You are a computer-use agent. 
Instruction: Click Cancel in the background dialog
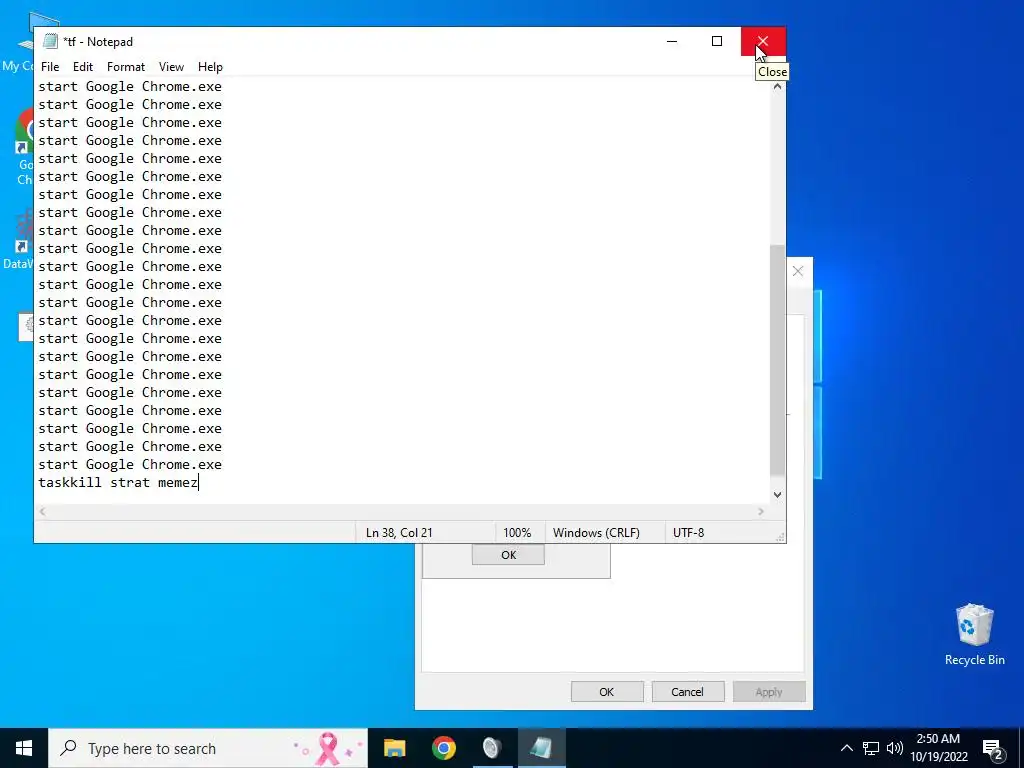[x=688, y=692]
